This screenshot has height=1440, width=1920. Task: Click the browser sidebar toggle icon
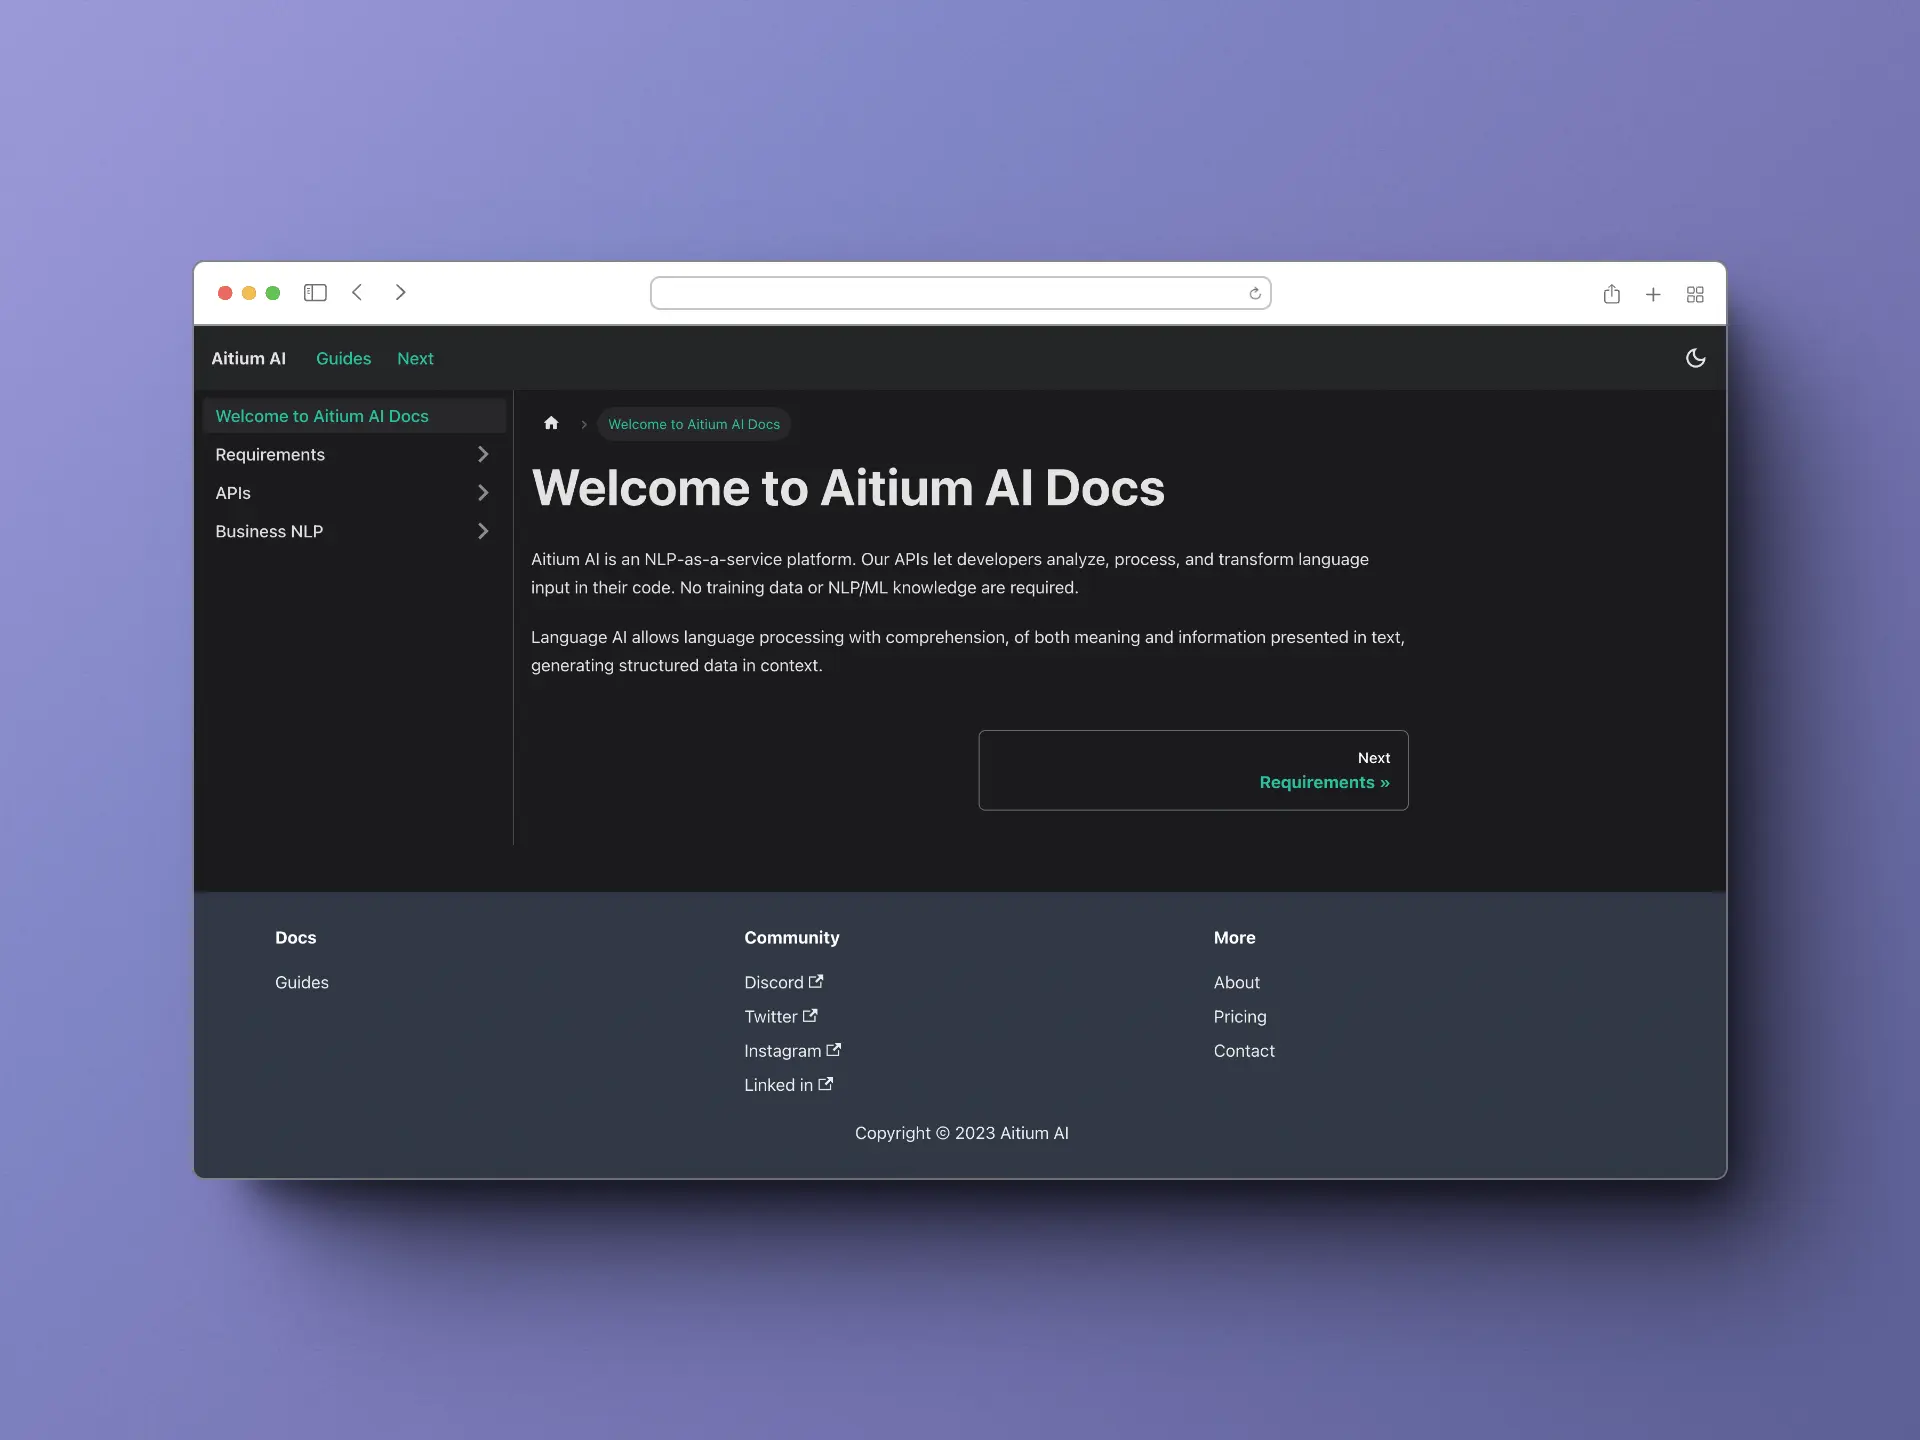tap(315, 293)
